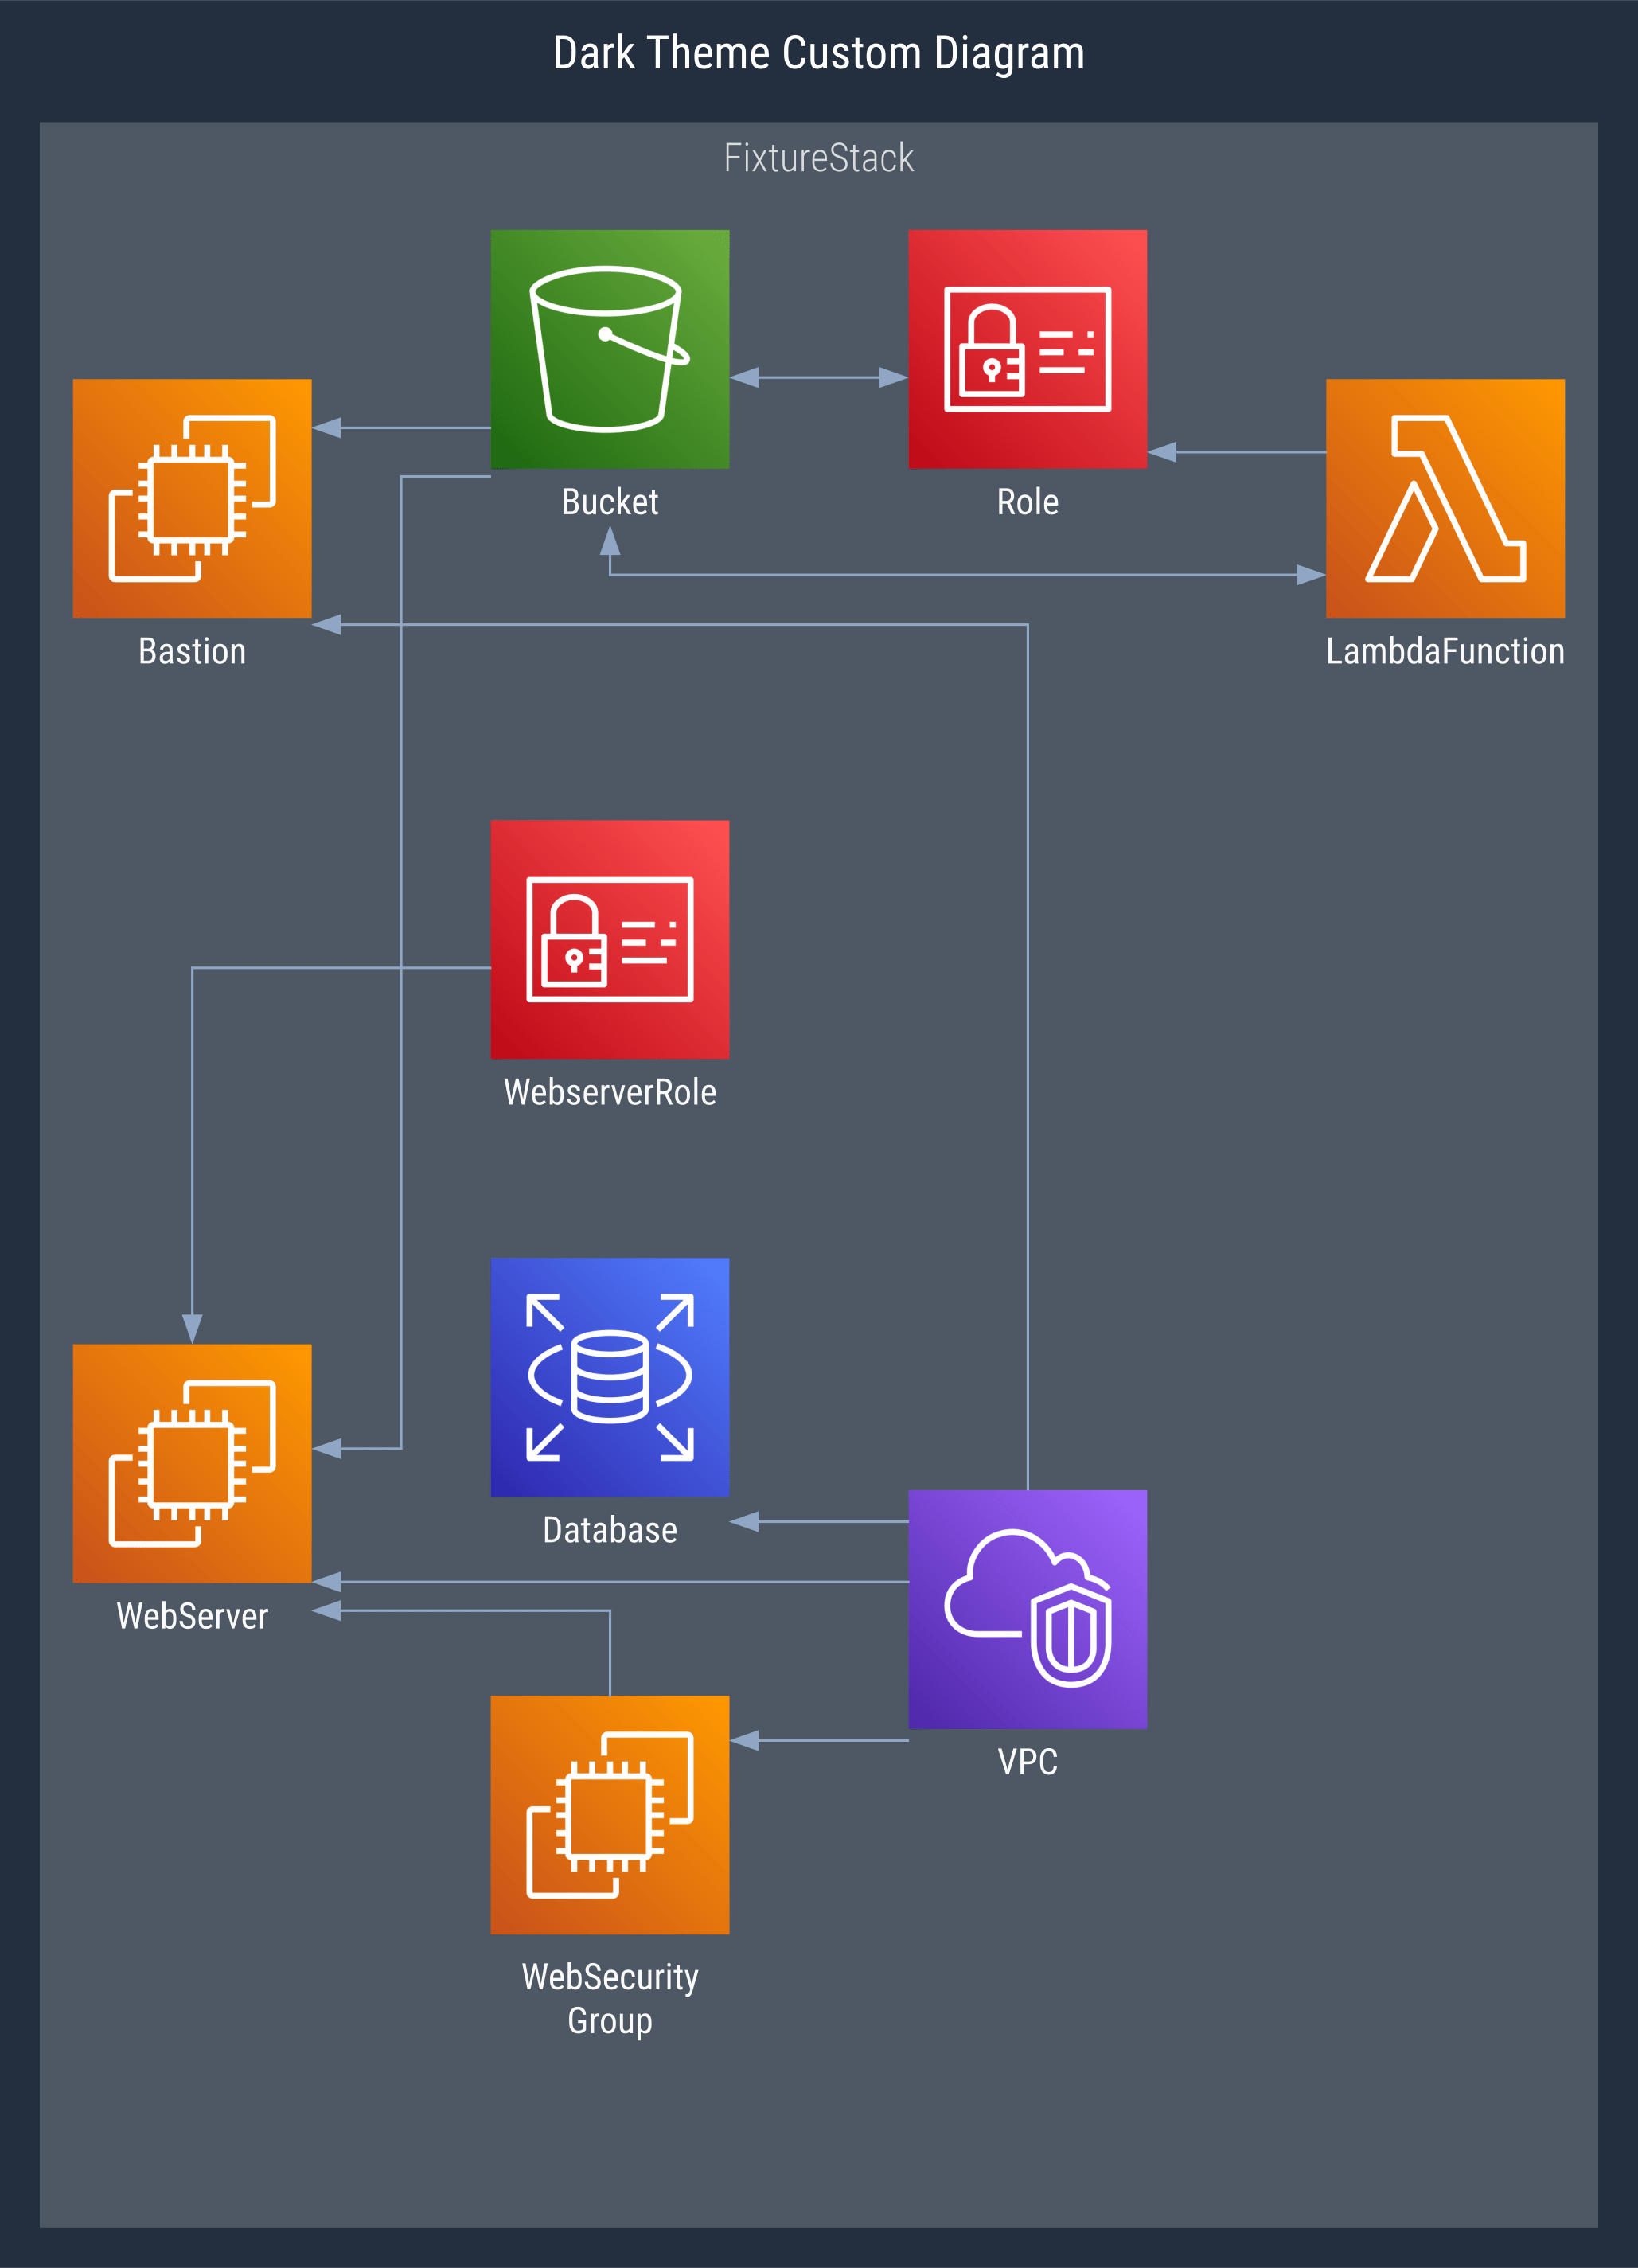Click the LambdaFunction text label
1638x2268 pixels.
1444,652
